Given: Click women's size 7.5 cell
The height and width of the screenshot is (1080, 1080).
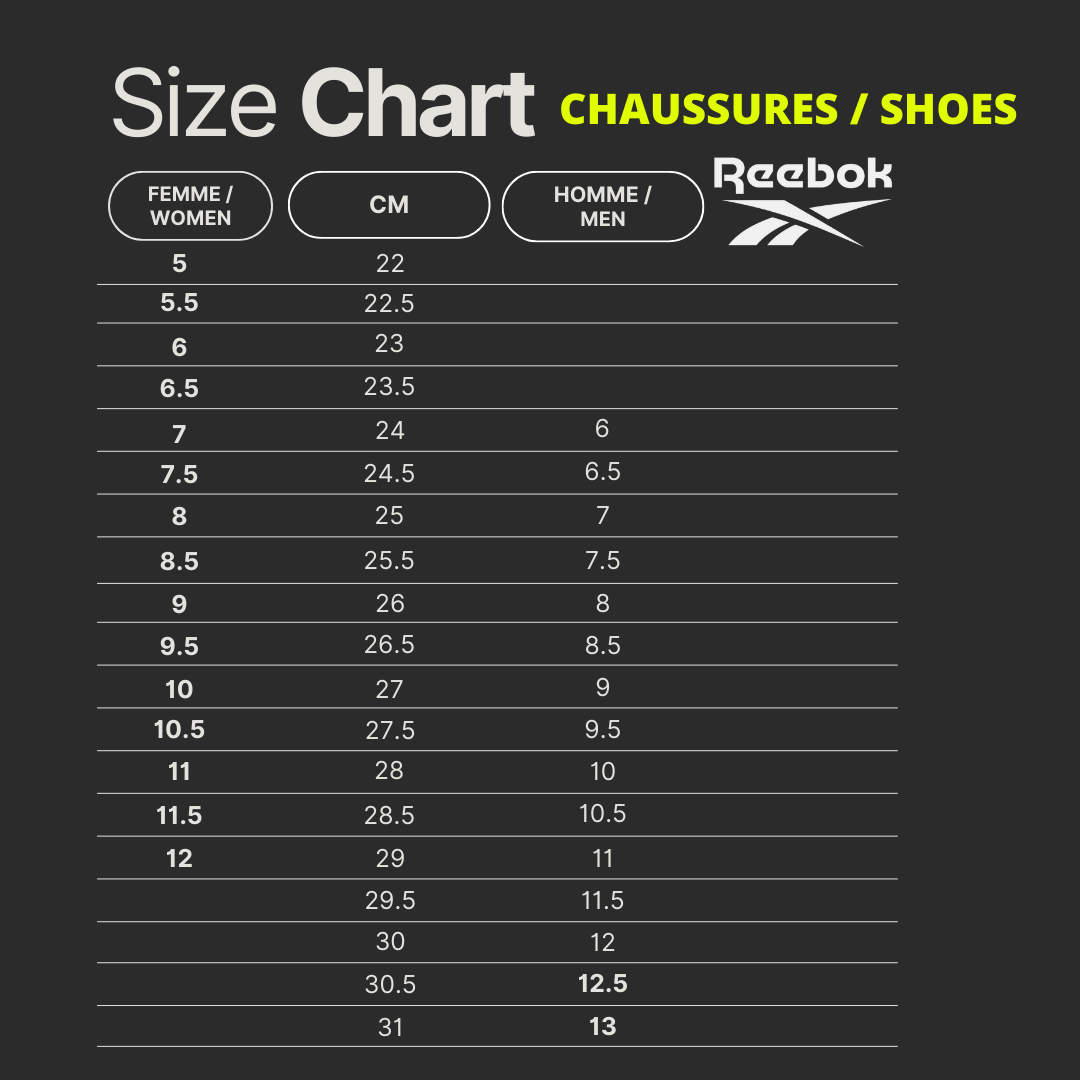Looking at the screenshot, I should 179,475.
